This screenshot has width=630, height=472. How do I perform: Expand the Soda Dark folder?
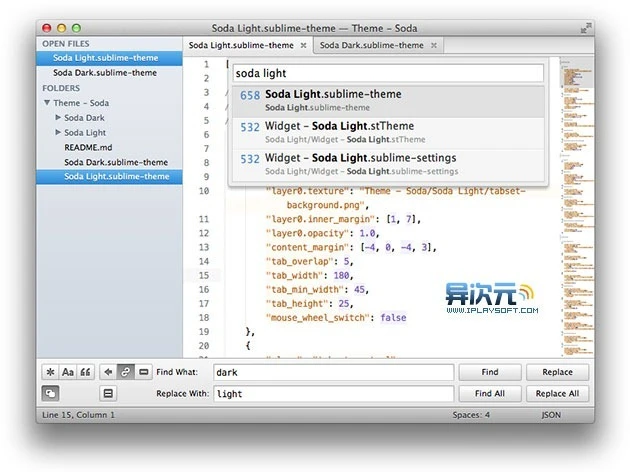click(x=58, y=118)
